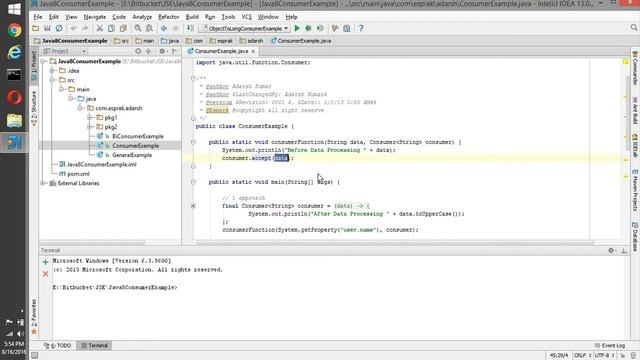Start debugging with the bug icon

click(309, 29)
